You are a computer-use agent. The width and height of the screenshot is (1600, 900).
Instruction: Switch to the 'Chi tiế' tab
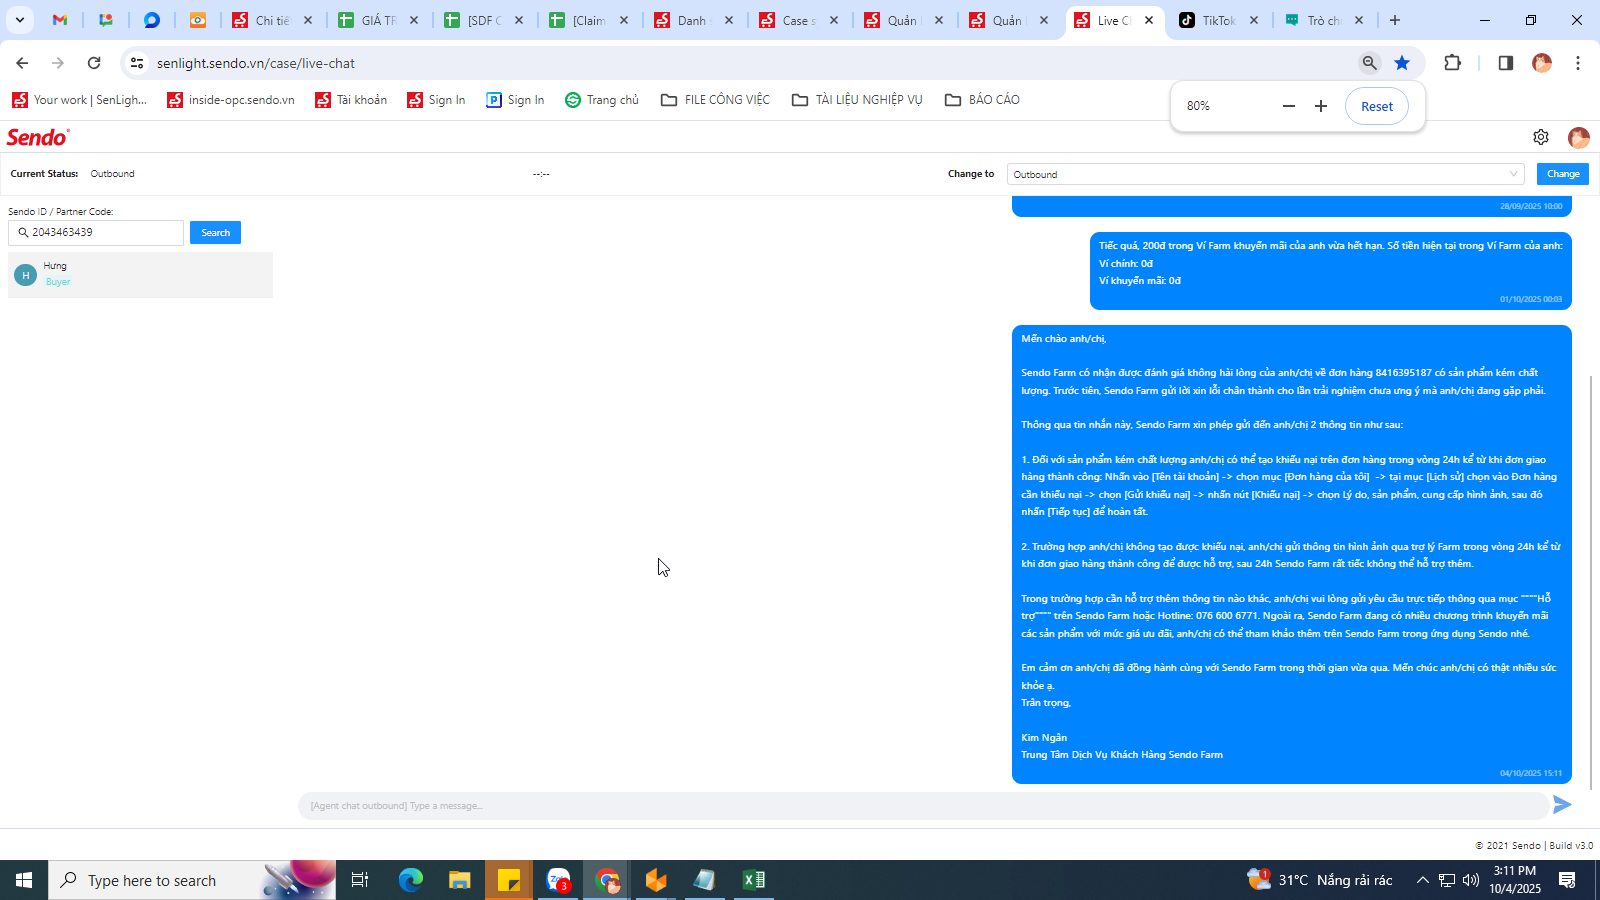point(270,20)
